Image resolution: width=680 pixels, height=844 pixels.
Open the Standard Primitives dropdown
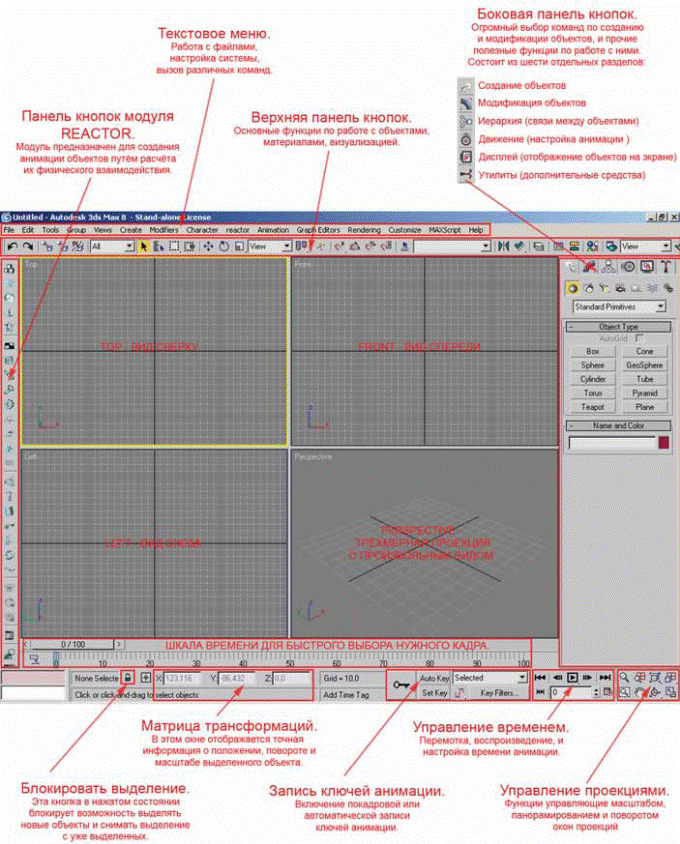pyautogui.click(x=618, y=307)
